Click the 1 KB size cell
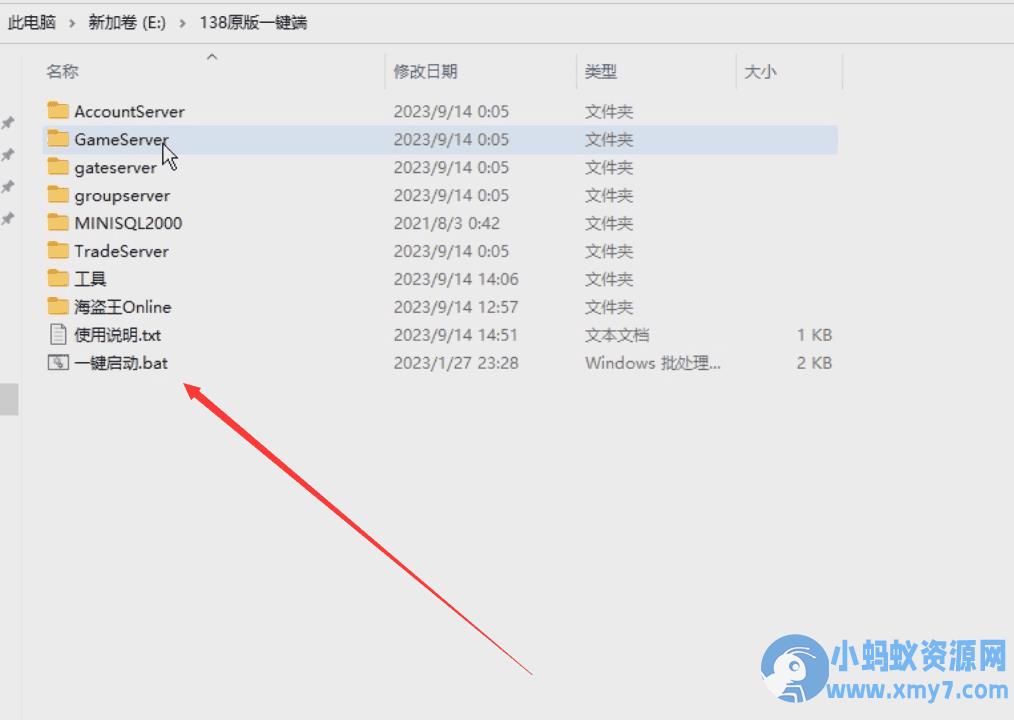 [814, 334]
